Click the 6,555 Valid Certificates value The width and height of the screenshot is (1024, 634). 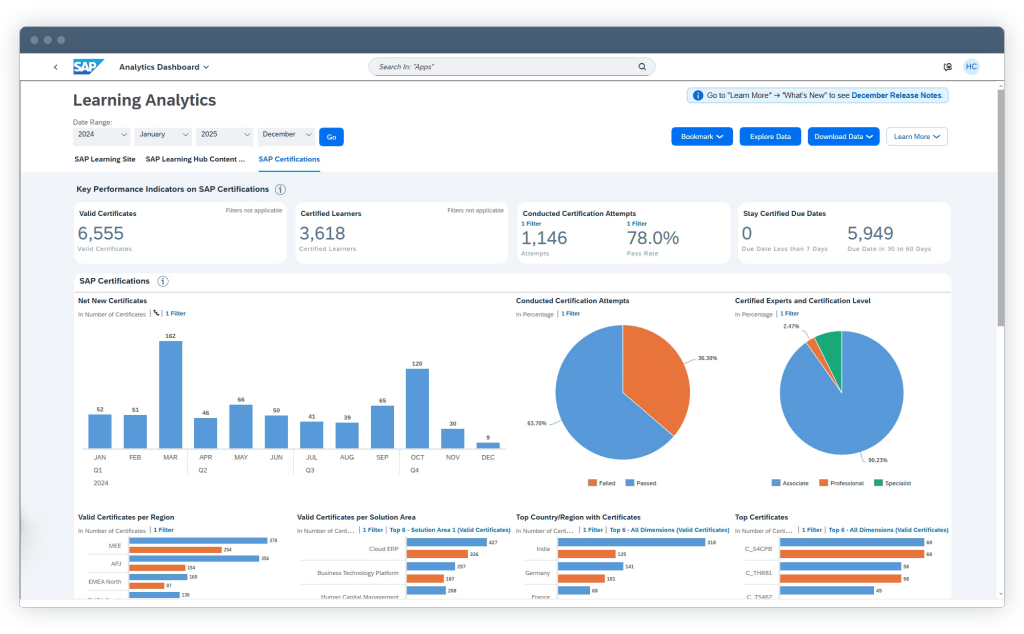(101, 234)
